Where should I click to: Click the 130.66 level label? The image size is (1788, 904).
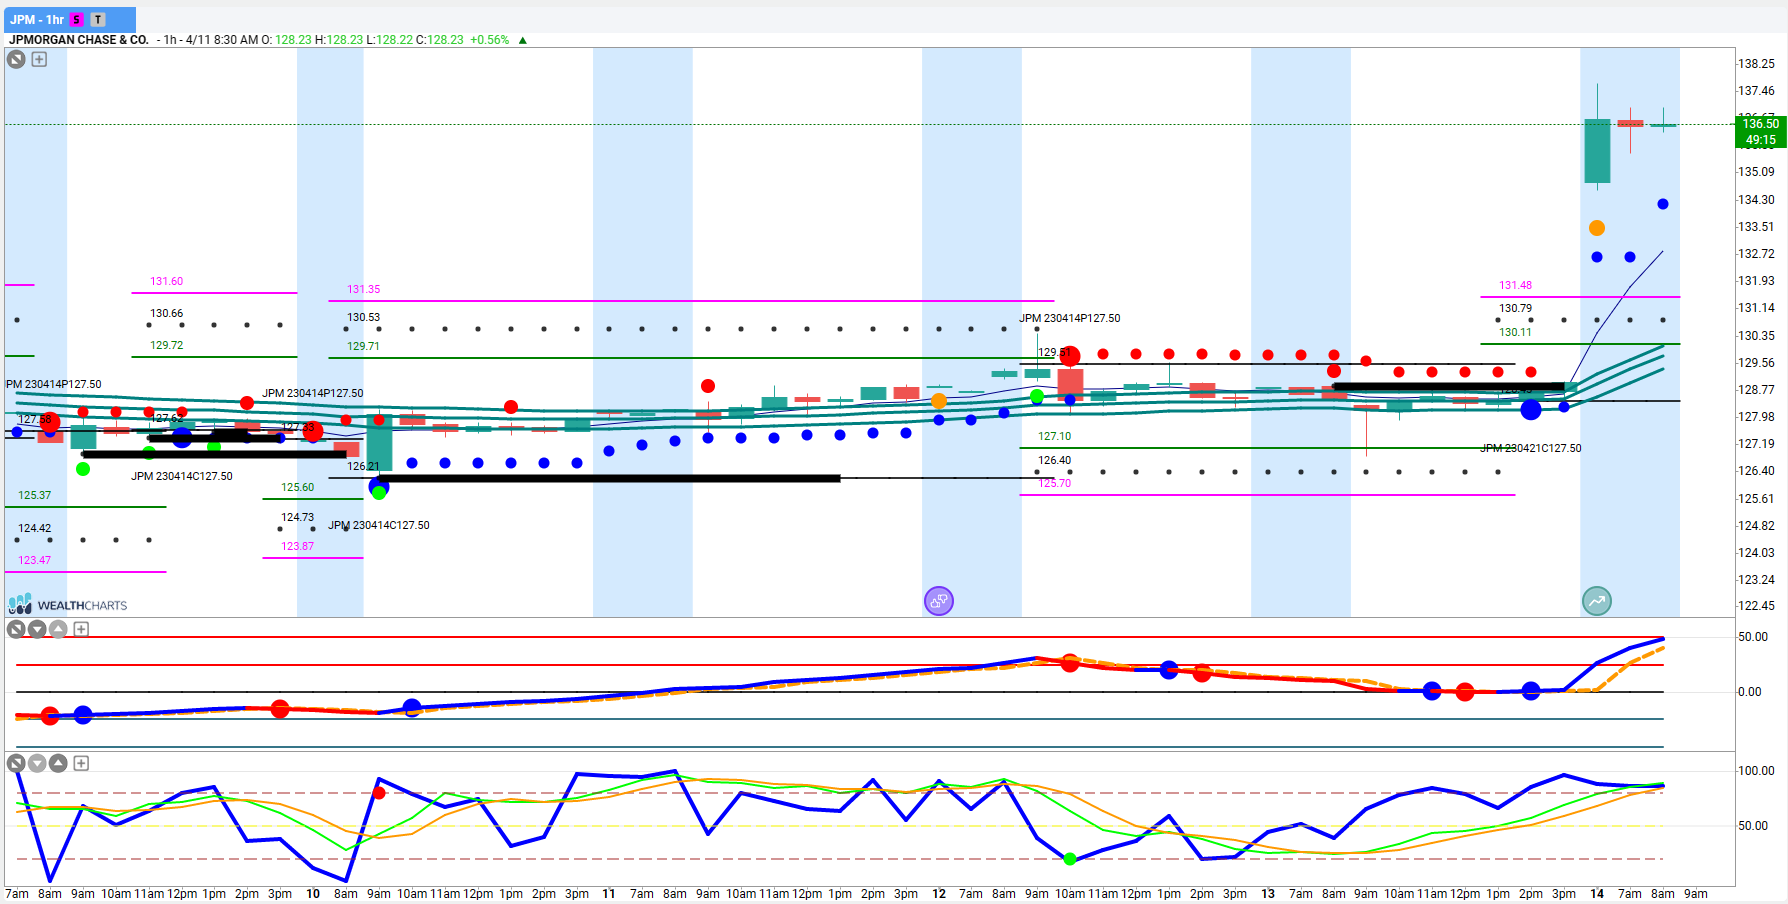point(167,313)
